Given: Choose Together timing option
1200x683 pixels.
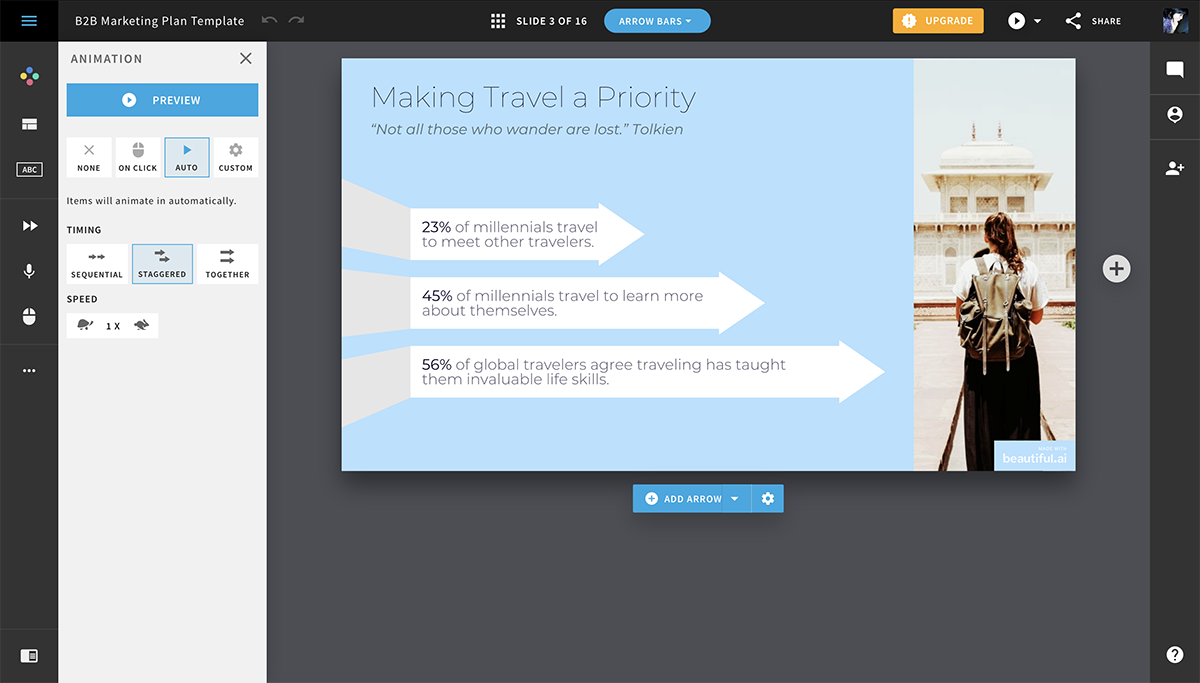Looking at the screenshot, I should click(x=227, y=264).
